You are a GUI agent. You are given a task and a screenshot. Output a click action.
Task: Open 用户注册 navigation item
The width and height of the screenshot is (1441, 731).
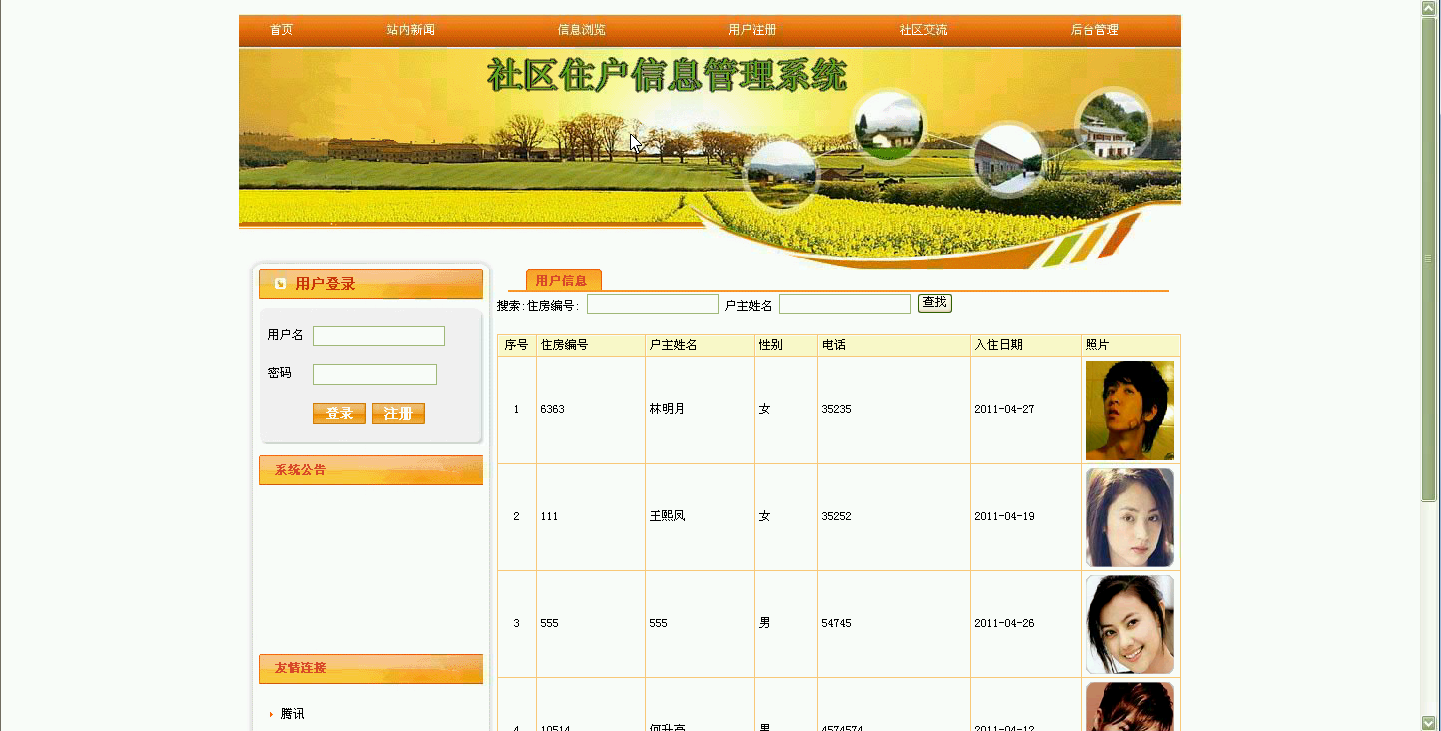pos(752,30)
